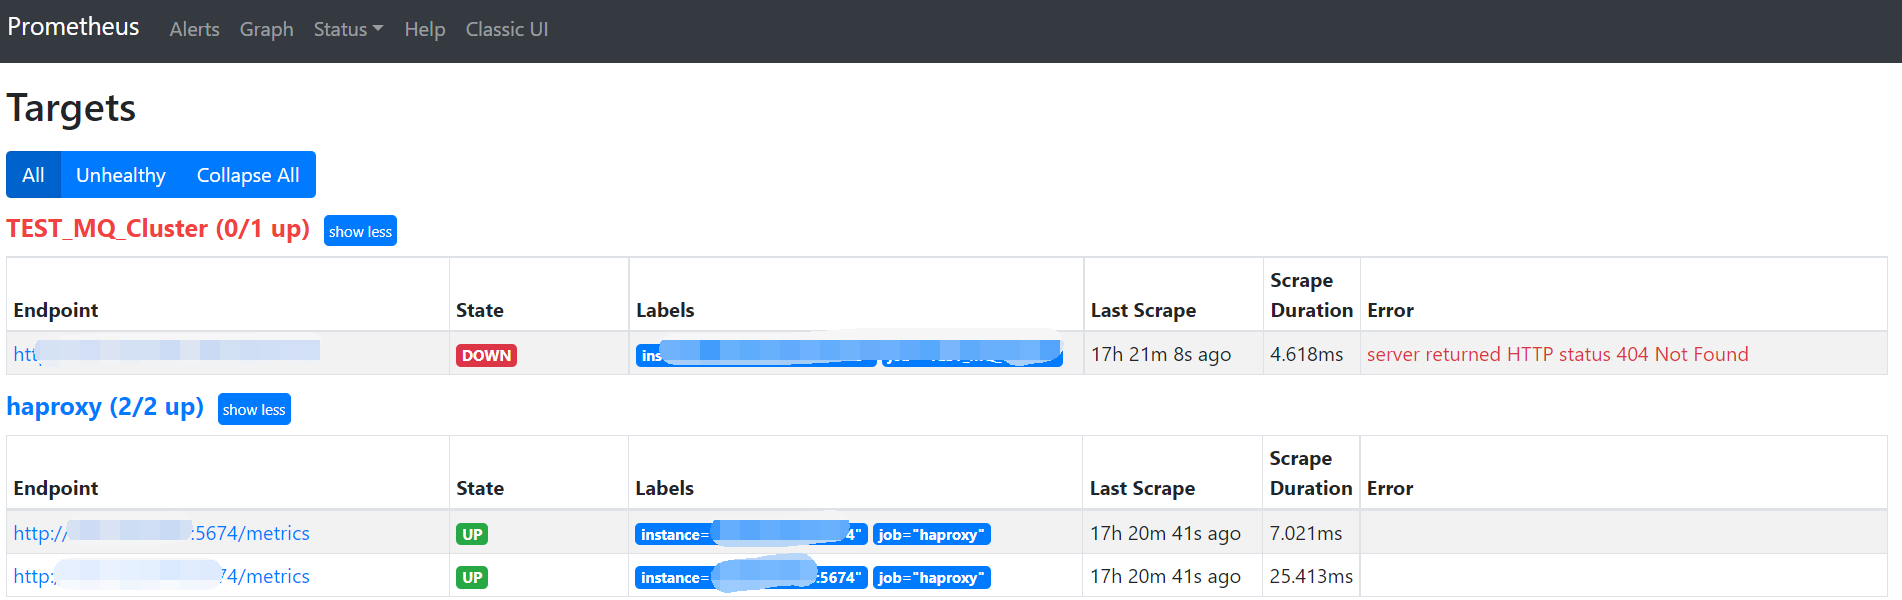The image size is (1902, 600).
Task: Filter targets by Unhealthy state
Action: (120, 174)
